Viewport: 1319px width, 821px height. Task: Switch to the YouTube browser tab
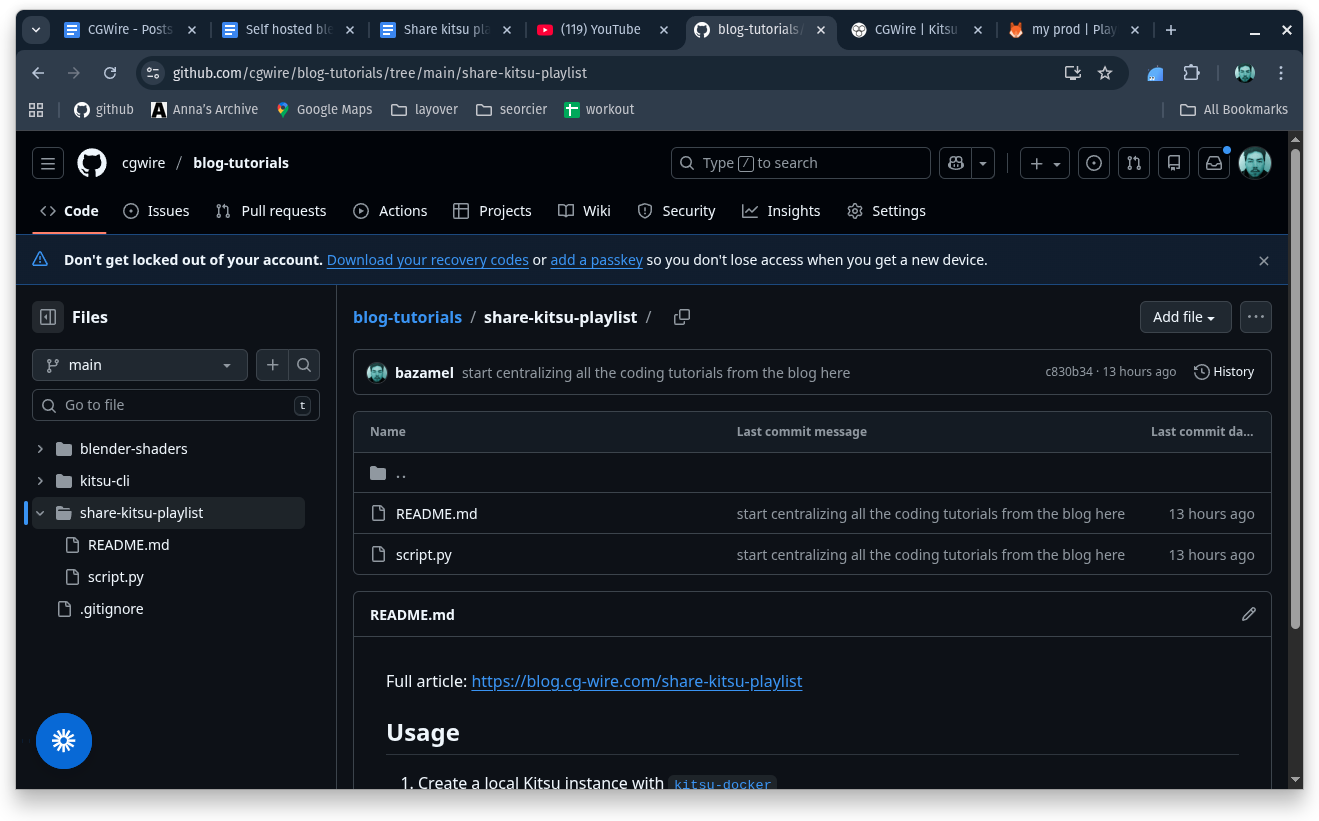point(603,30)
